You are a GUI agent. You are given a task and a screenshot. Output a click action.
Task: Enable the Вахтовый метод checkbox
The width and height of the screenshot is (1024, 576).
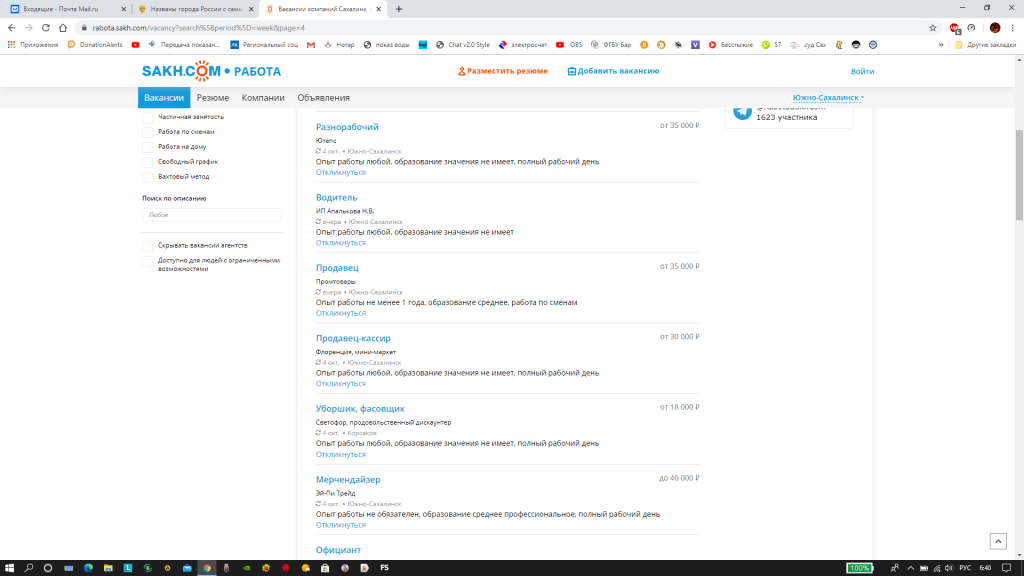click(147, 177)
